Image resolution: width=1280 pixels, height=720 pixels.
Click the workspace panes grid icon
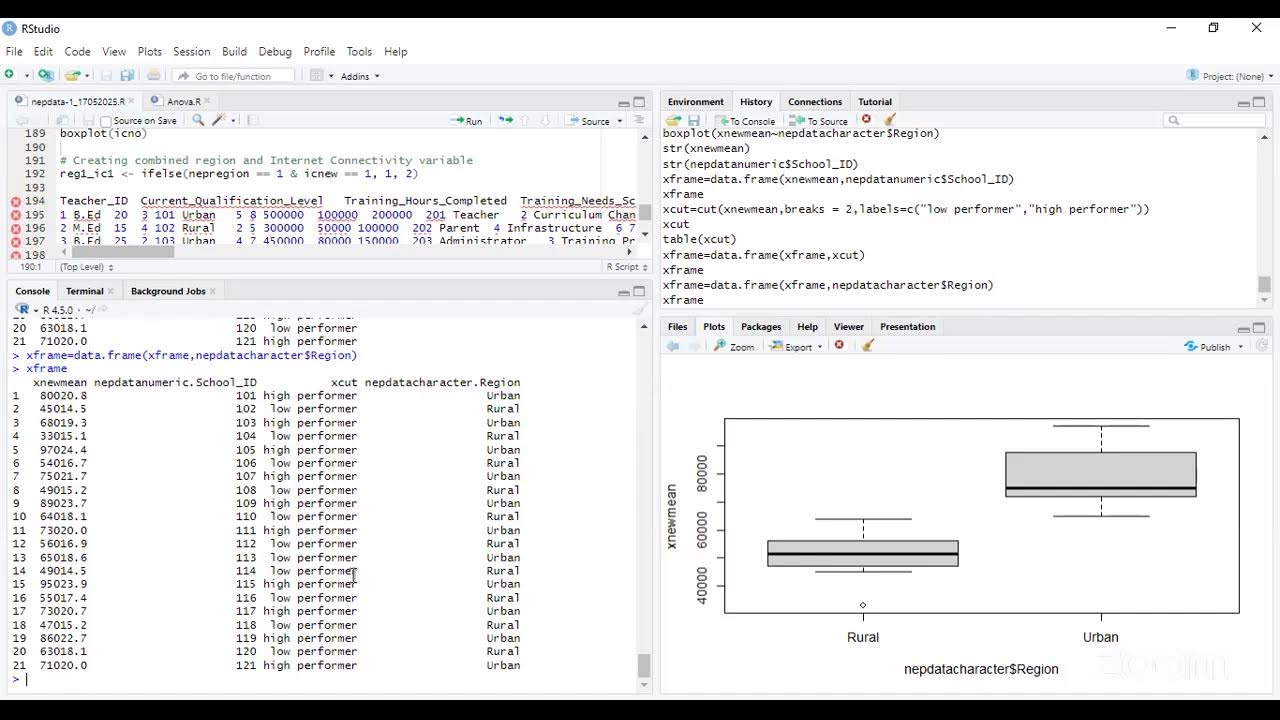point(316,76)
